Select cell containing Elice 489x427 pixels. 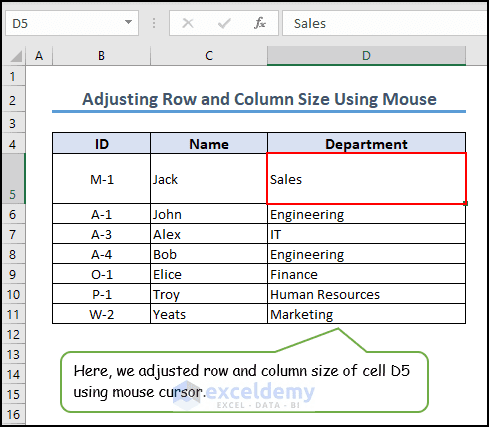coord(209,274)
